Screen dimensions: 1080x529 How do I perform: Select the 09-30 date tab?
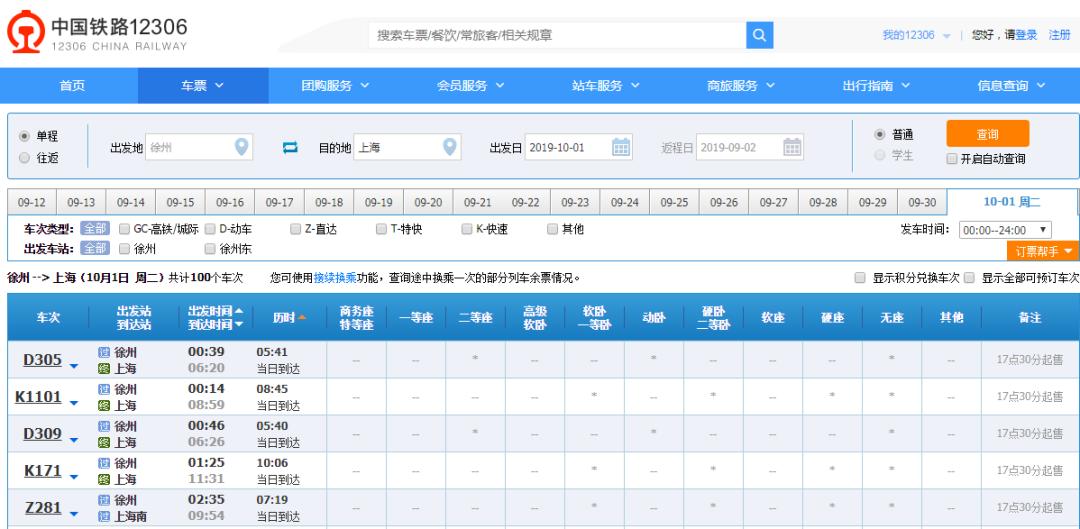[922, 203]
